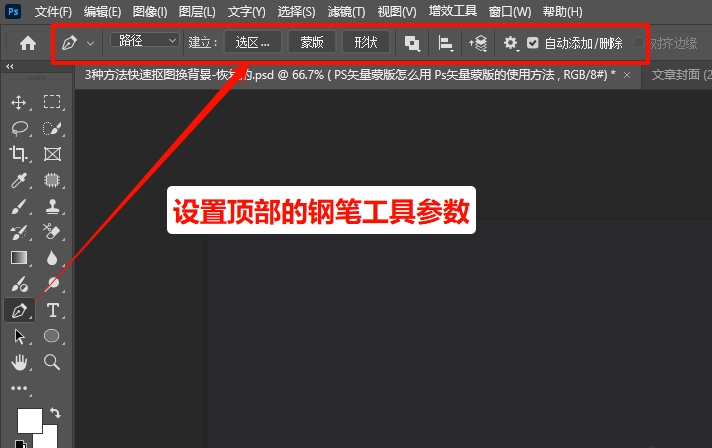Pick the Eyedropper tool
Viewport: 712px width, 448px height.
click(19, 180)
